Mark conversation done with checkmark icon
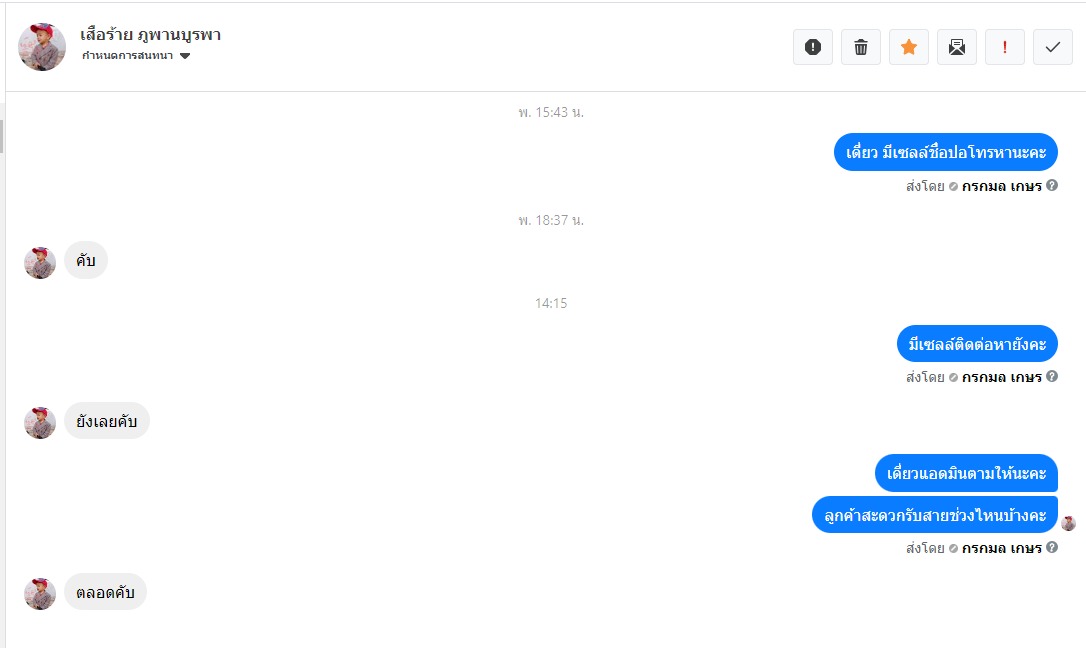The width and height of the screenshot is (1086, 648). [1053, 47]
